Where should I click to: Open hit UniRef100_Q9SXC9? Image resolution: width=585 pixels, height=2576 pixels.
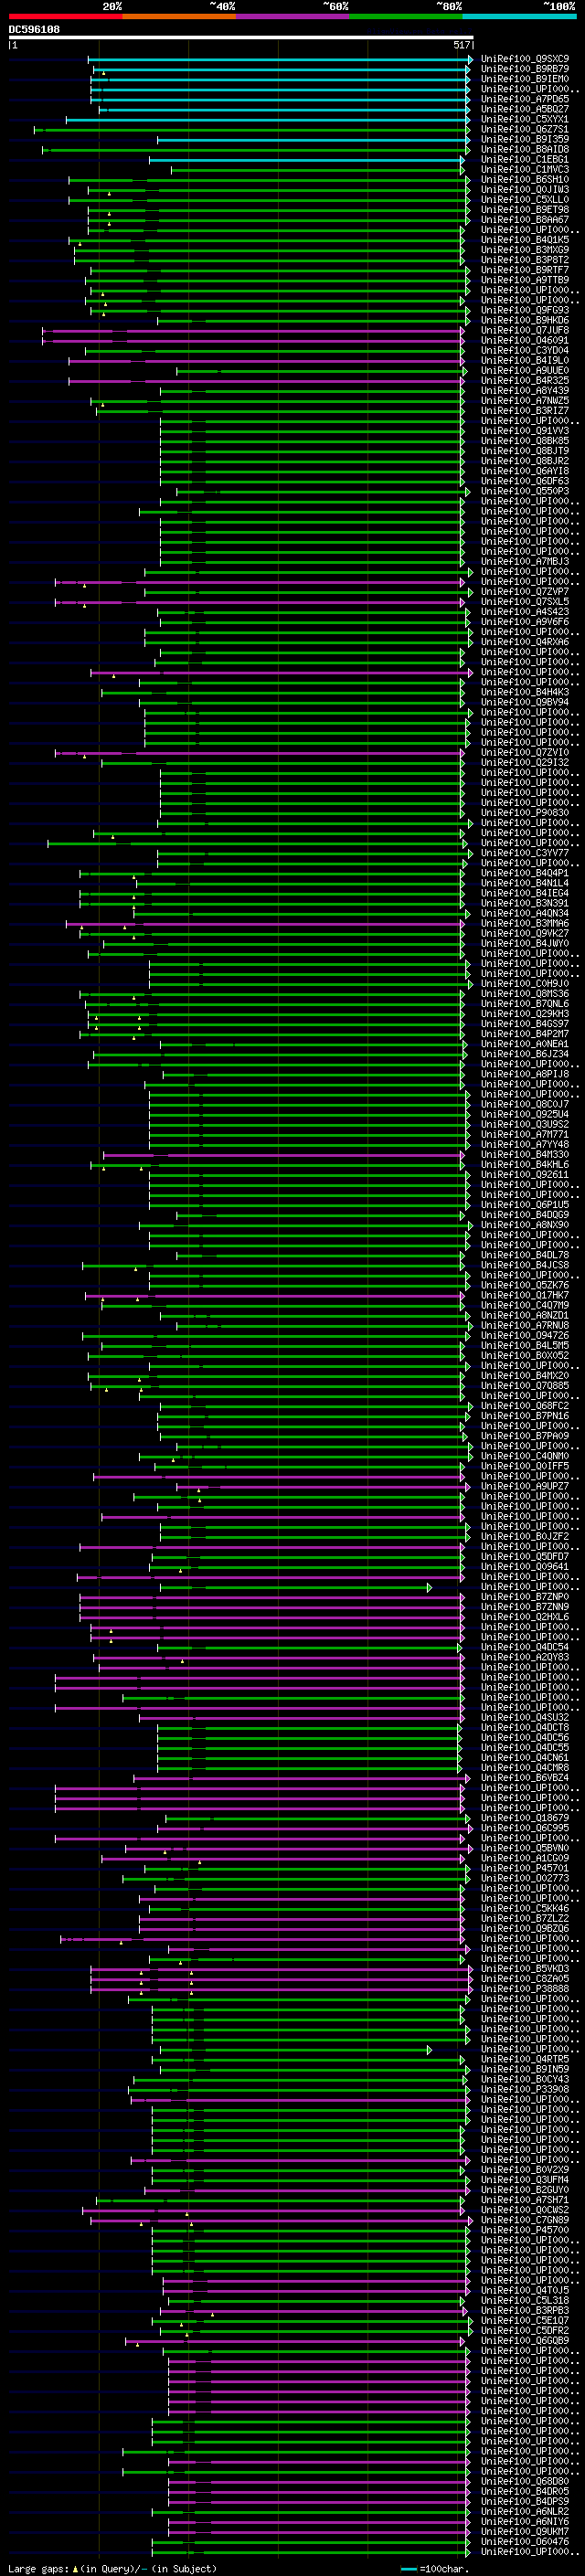click(x=524, y=59)
